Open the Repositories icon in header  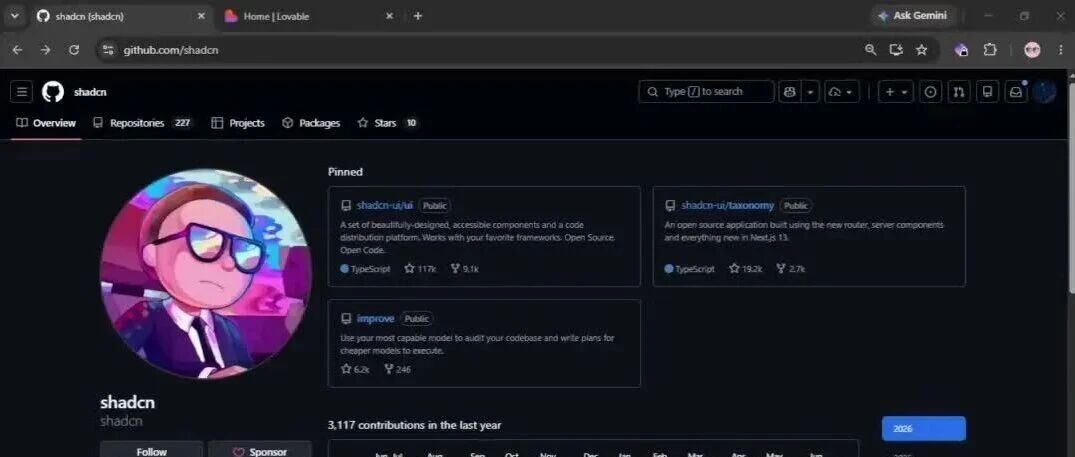click(987, 92)
